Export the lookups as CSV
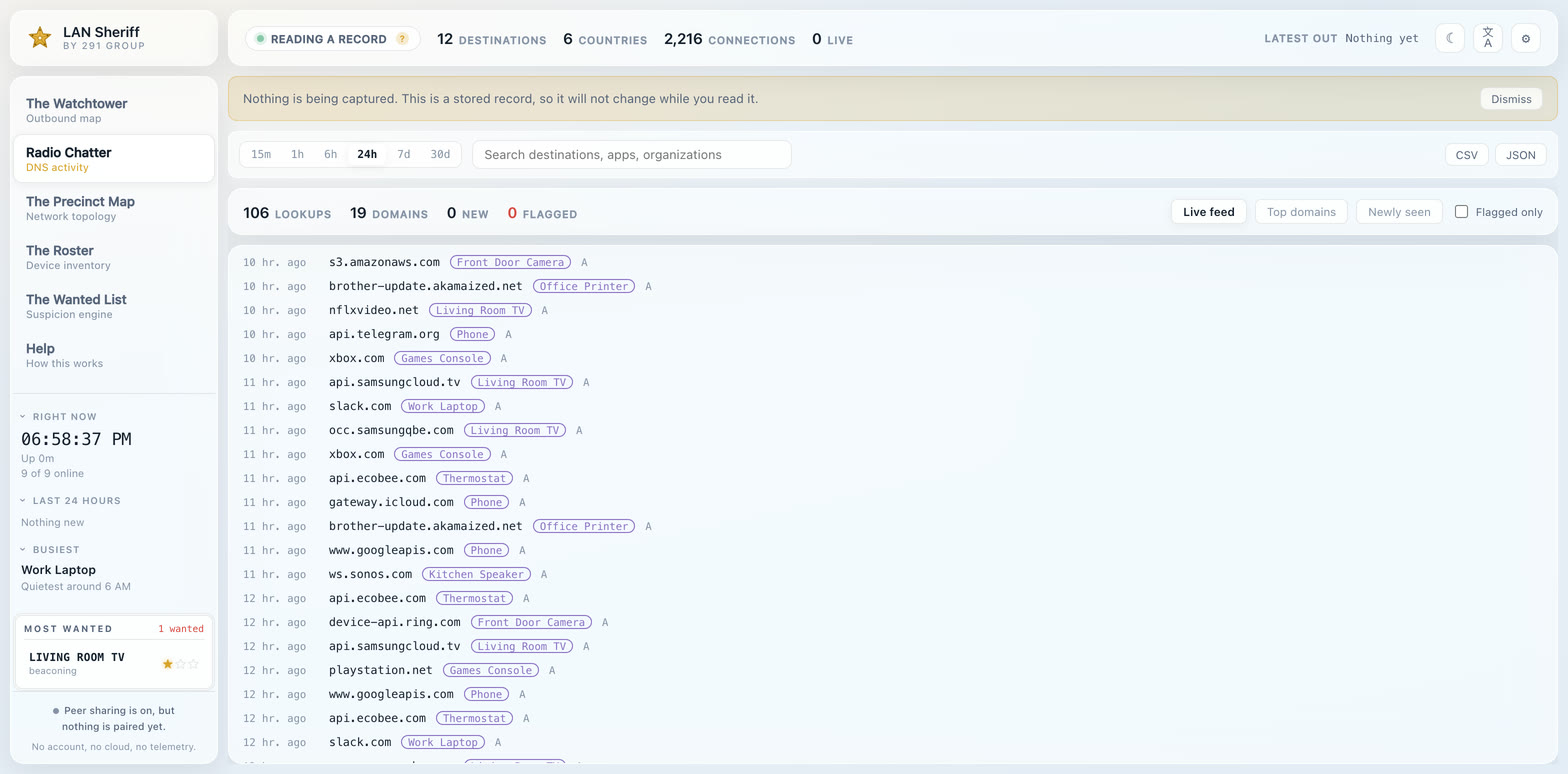1568x774 pixels. [1467, 155]
